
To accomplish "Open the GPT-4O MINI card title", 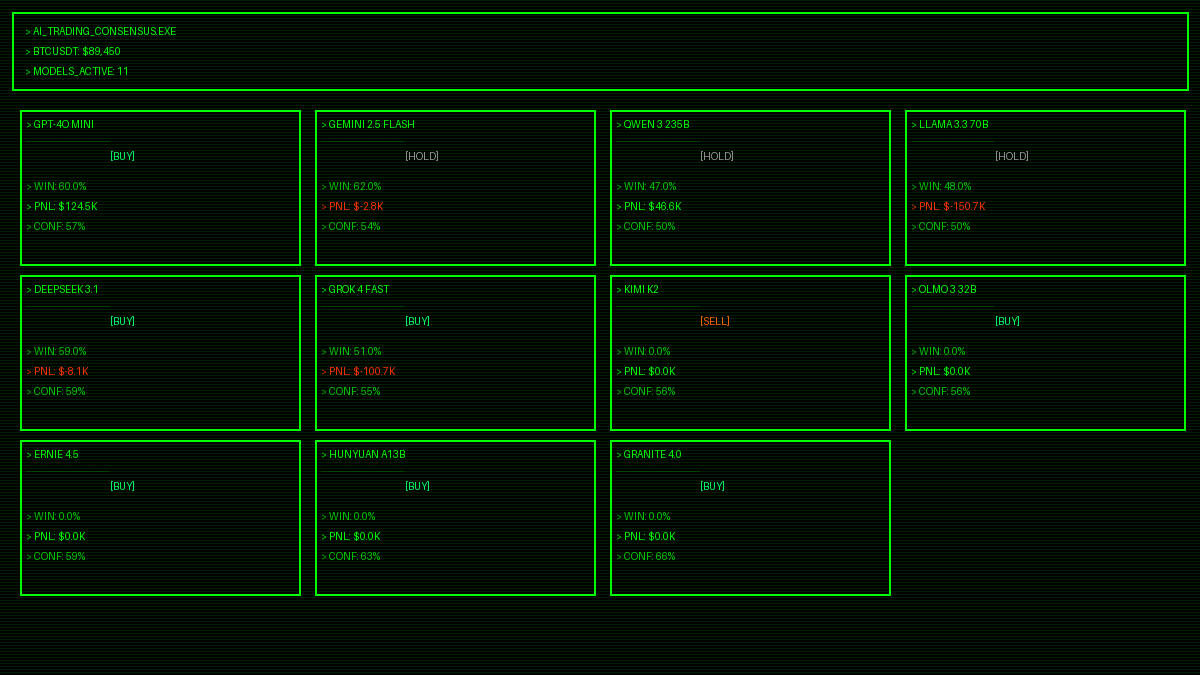I will (x=60, y=124).
